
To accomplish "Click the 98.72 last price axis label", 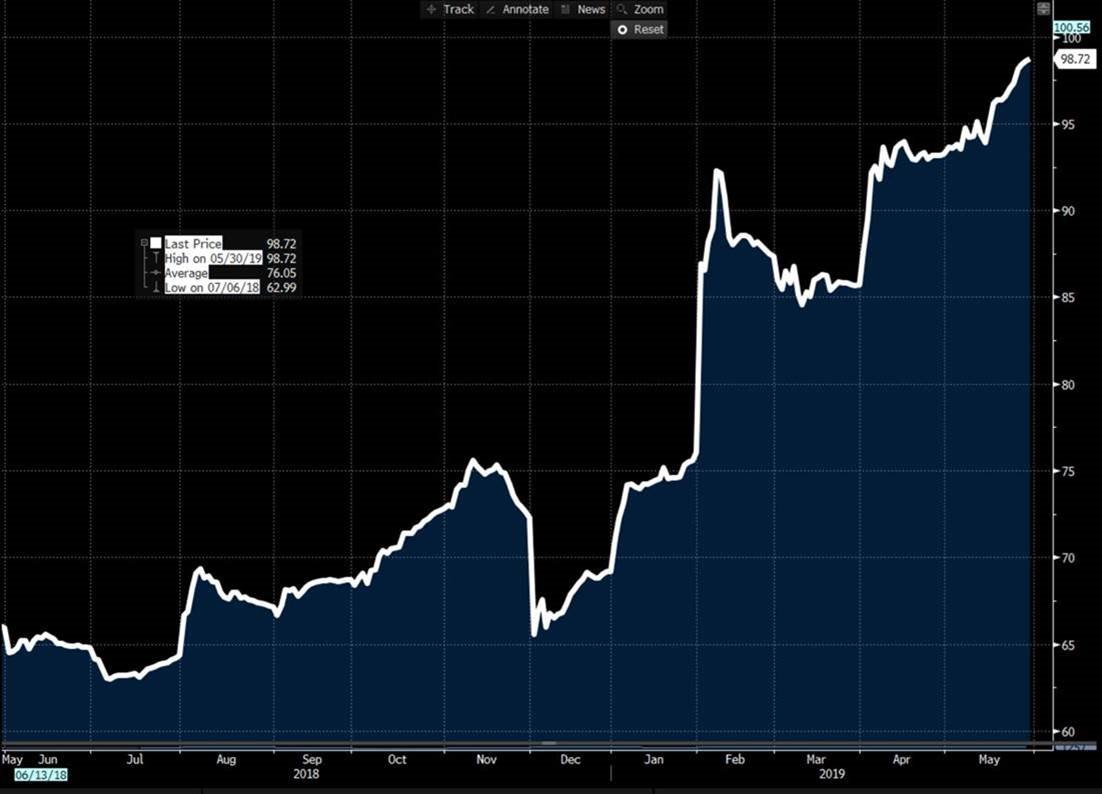I will point(1074,59).
